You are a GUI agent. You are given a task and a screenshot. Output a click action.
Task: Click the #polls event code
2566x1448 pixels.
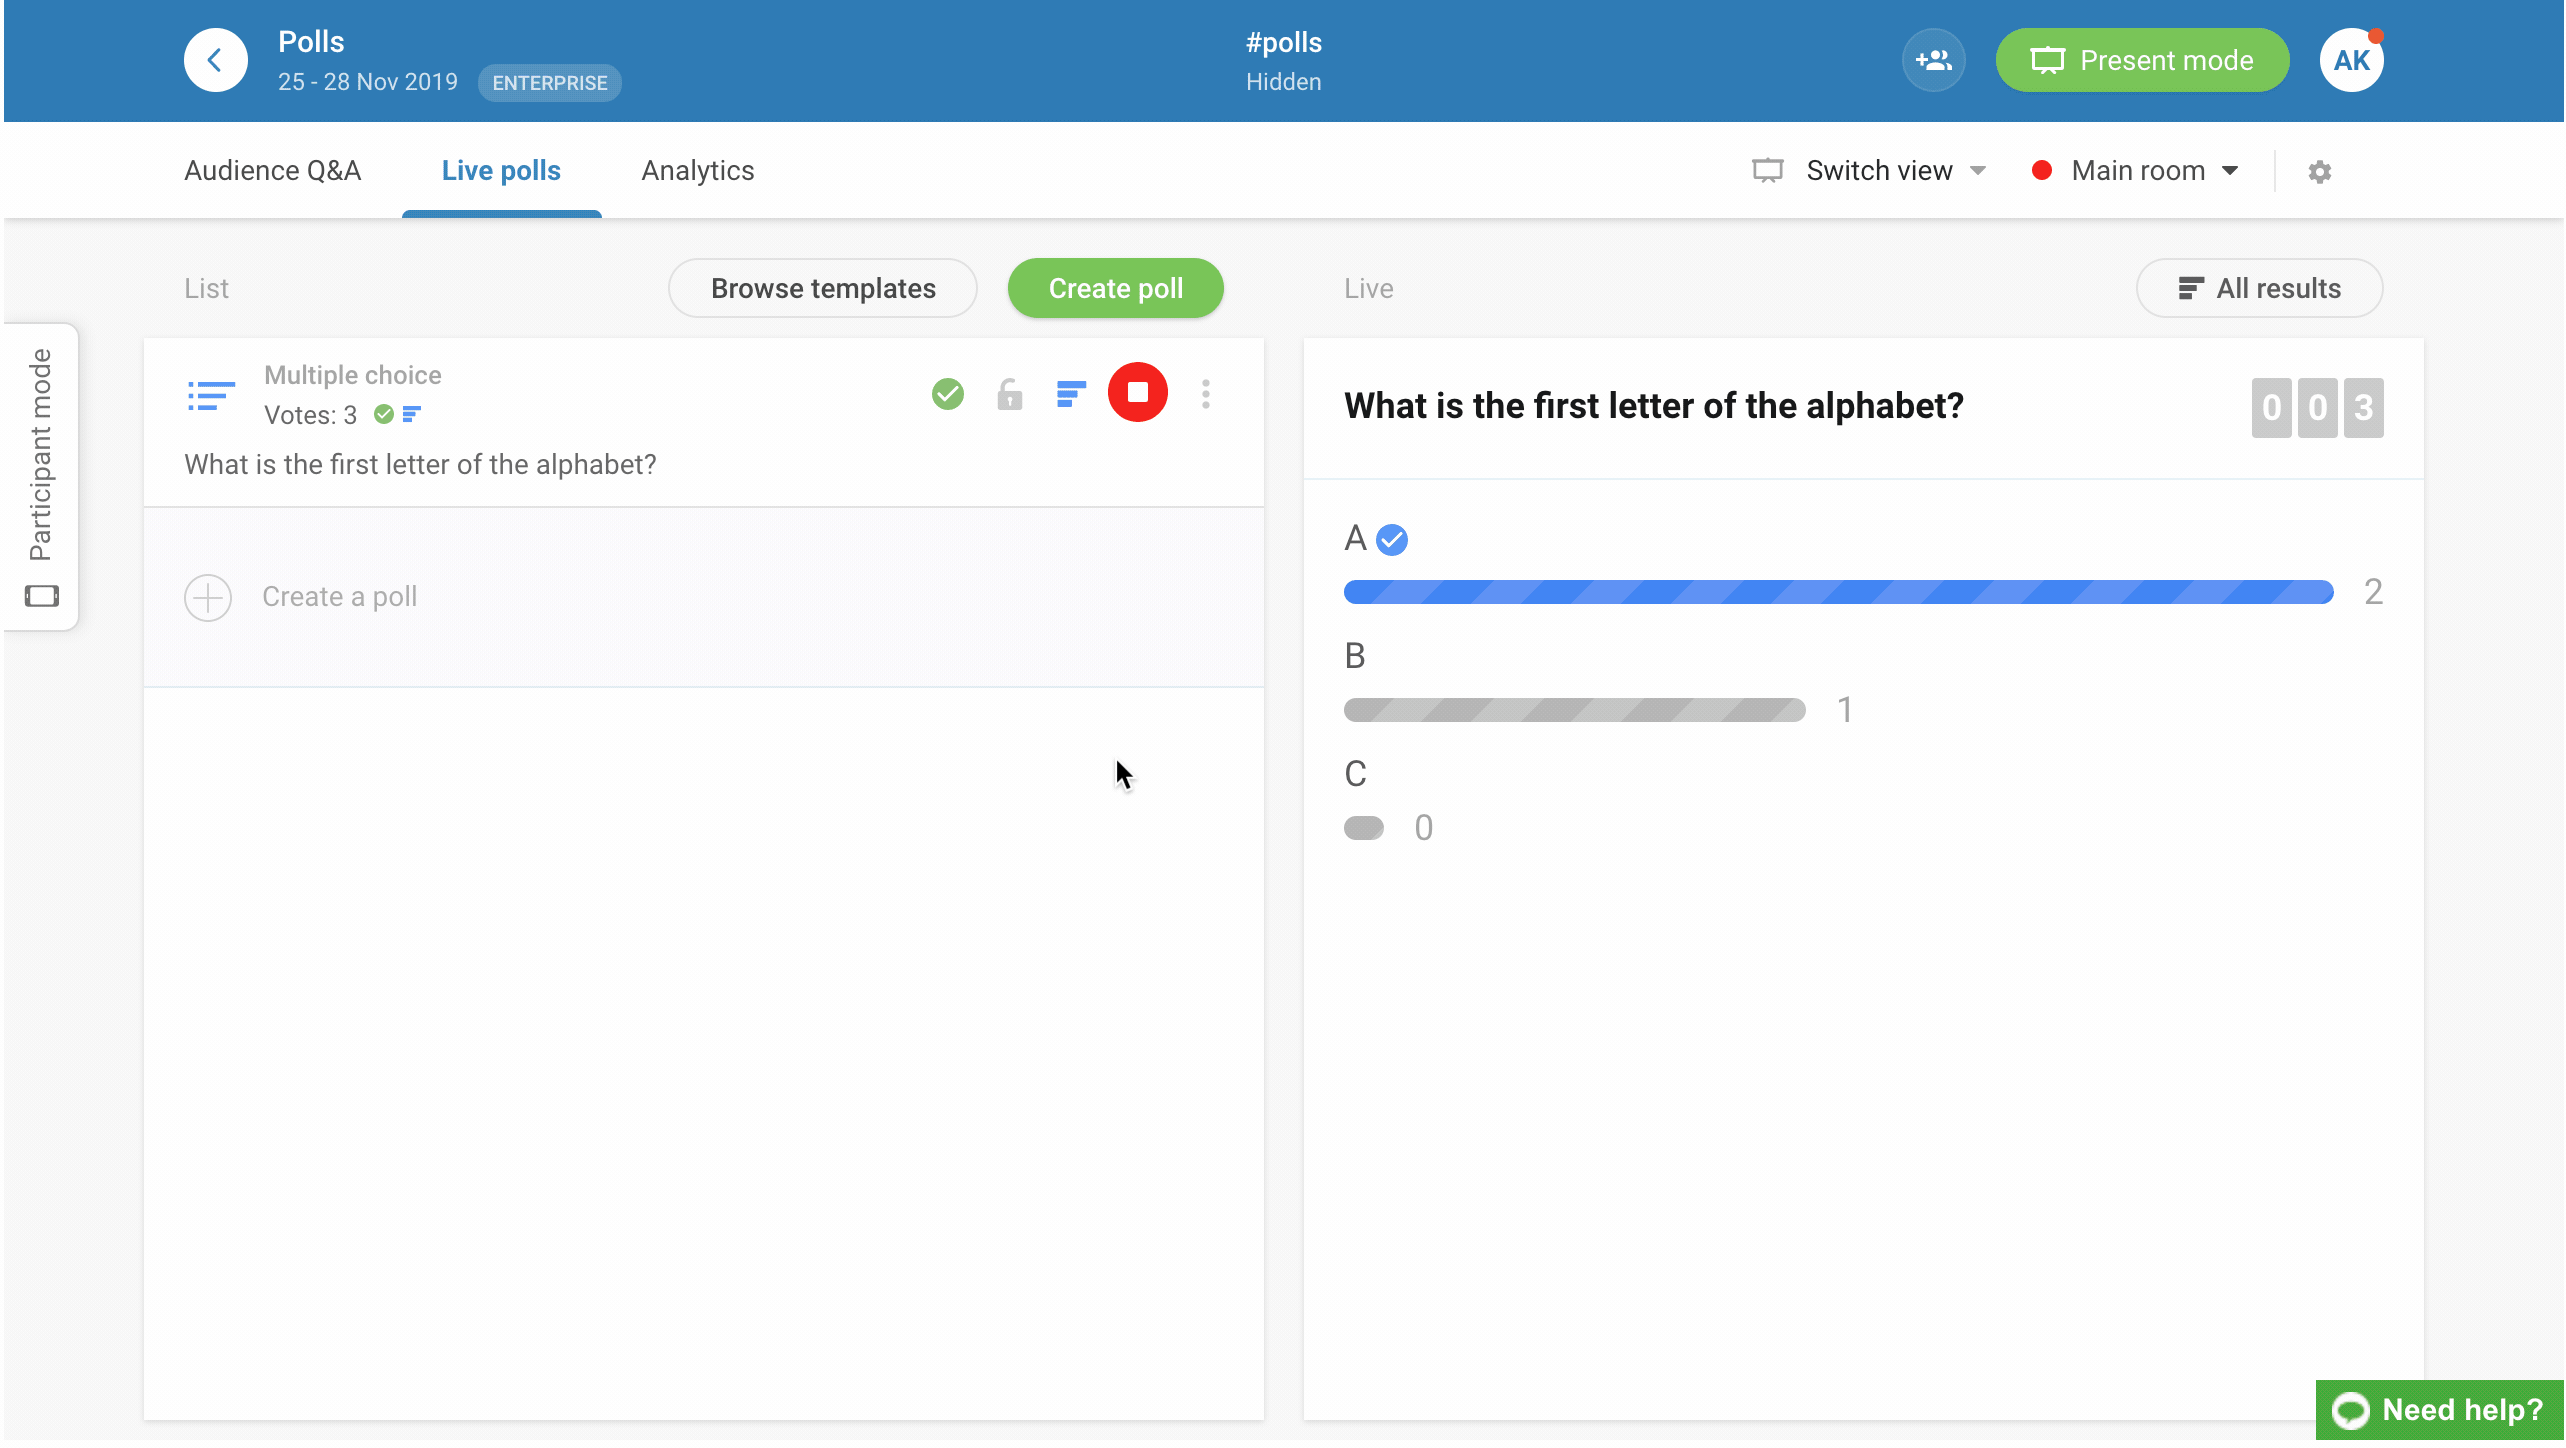1283,42
